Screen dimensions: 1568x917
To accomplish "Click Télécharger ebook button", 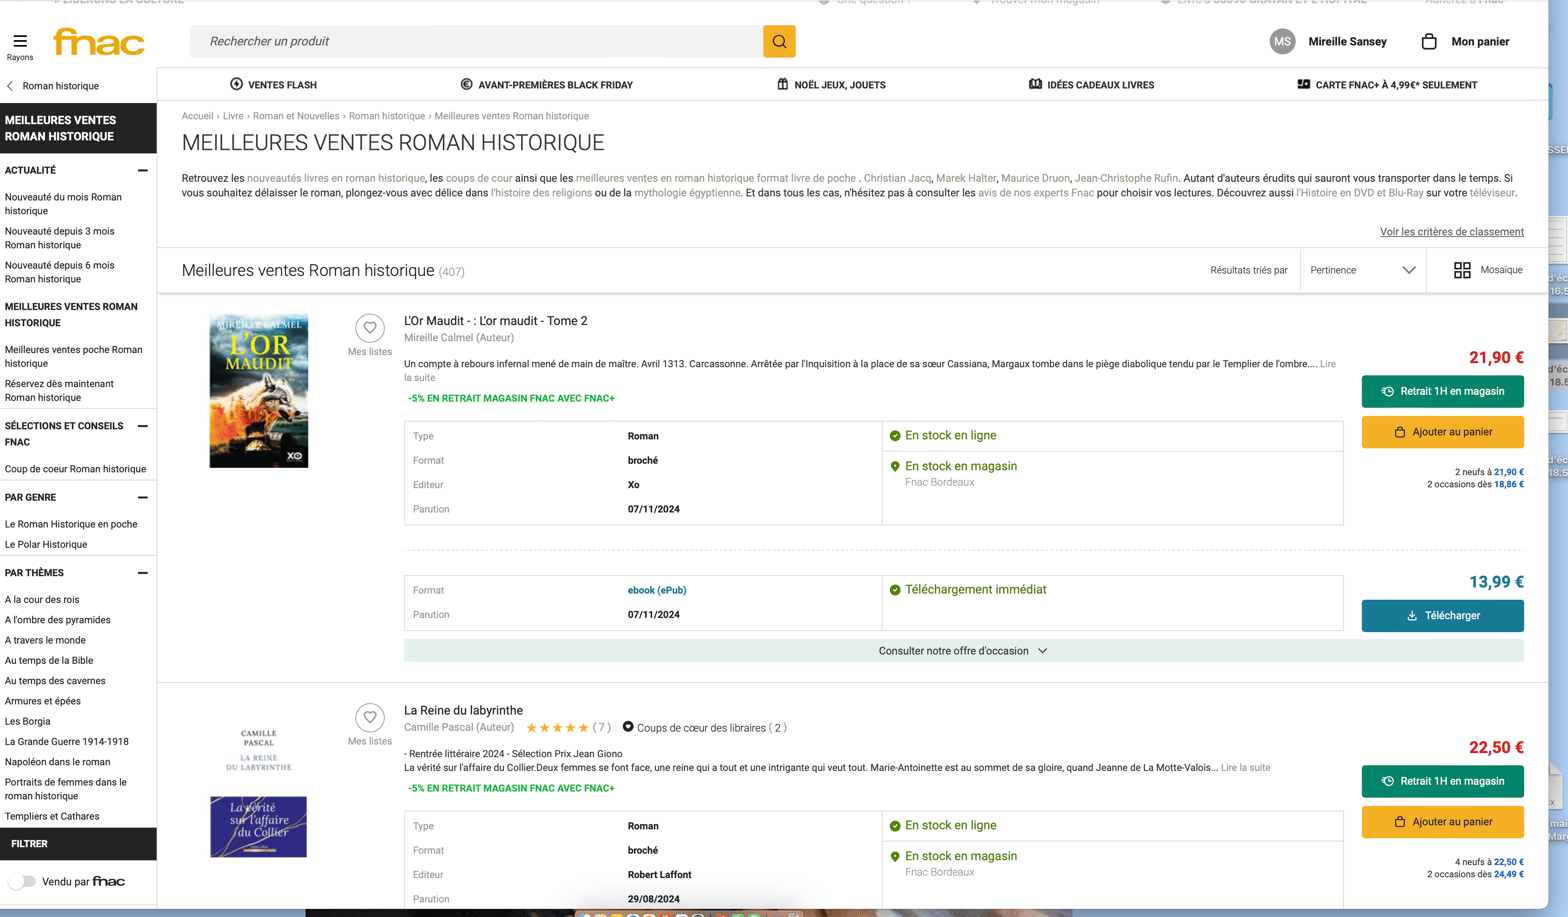I will 1442,616.
